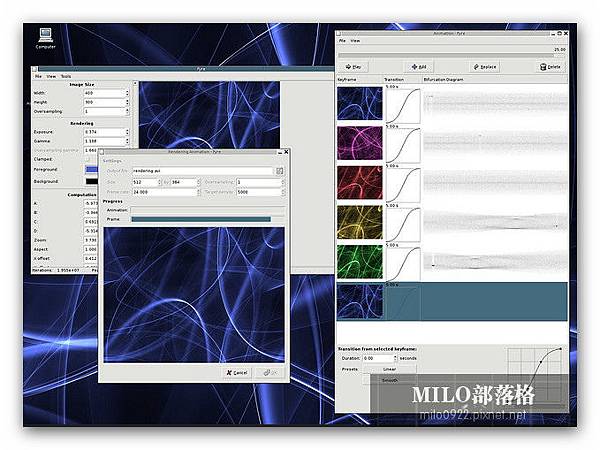The height and width of the screenshot is (450, 600).
Task: Click the Replace keyframe button
Action: pos(484,67)
